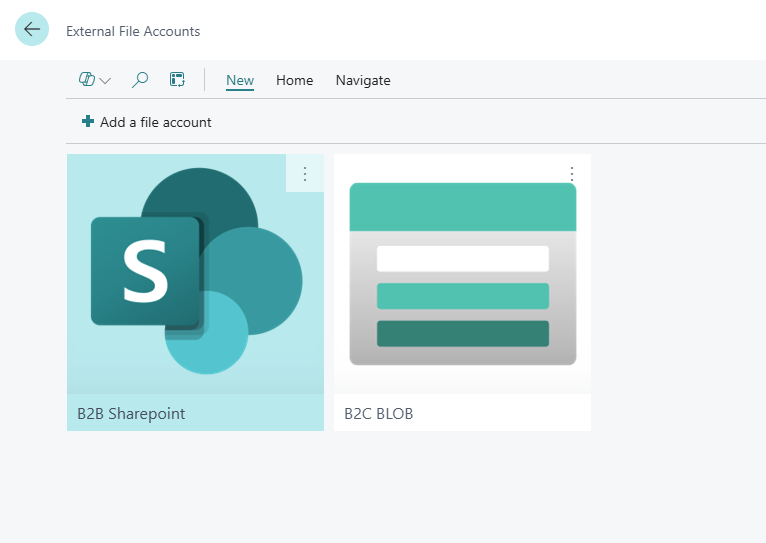Click the B2C BLOB label
The height and width of the screenshot is (543, 766).
point(379,414)
